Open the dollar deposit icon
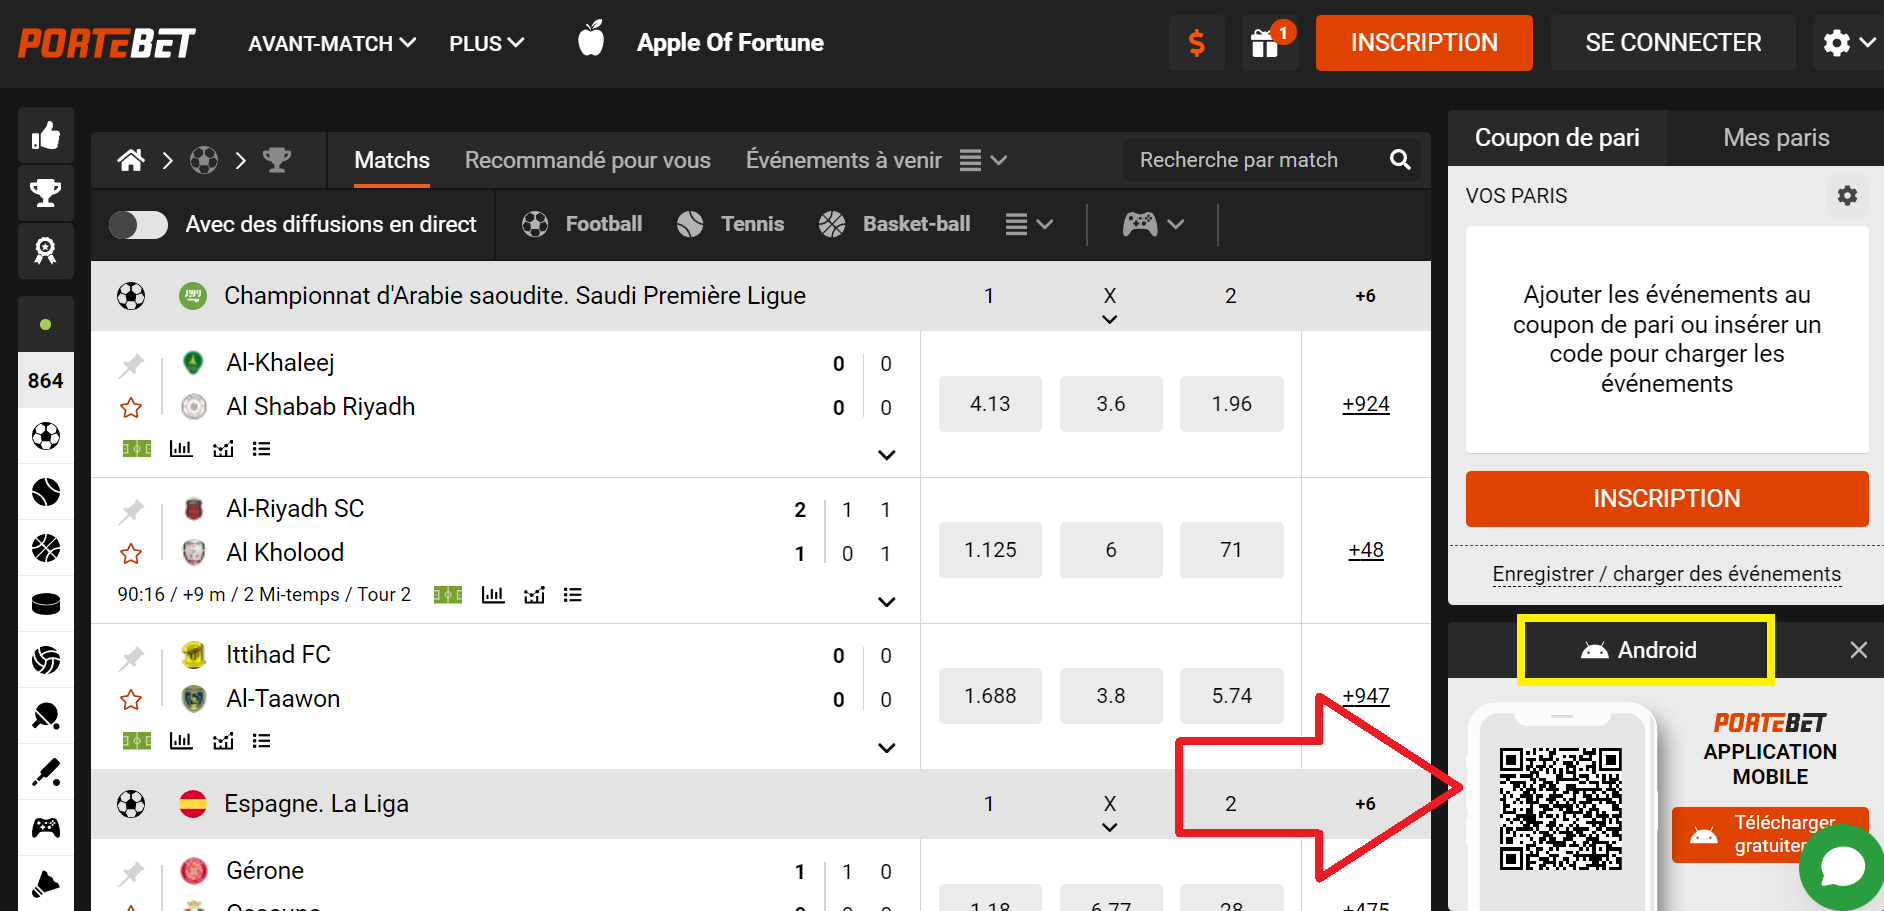This screenshot has width=1884, height=911. (1196, 43)
